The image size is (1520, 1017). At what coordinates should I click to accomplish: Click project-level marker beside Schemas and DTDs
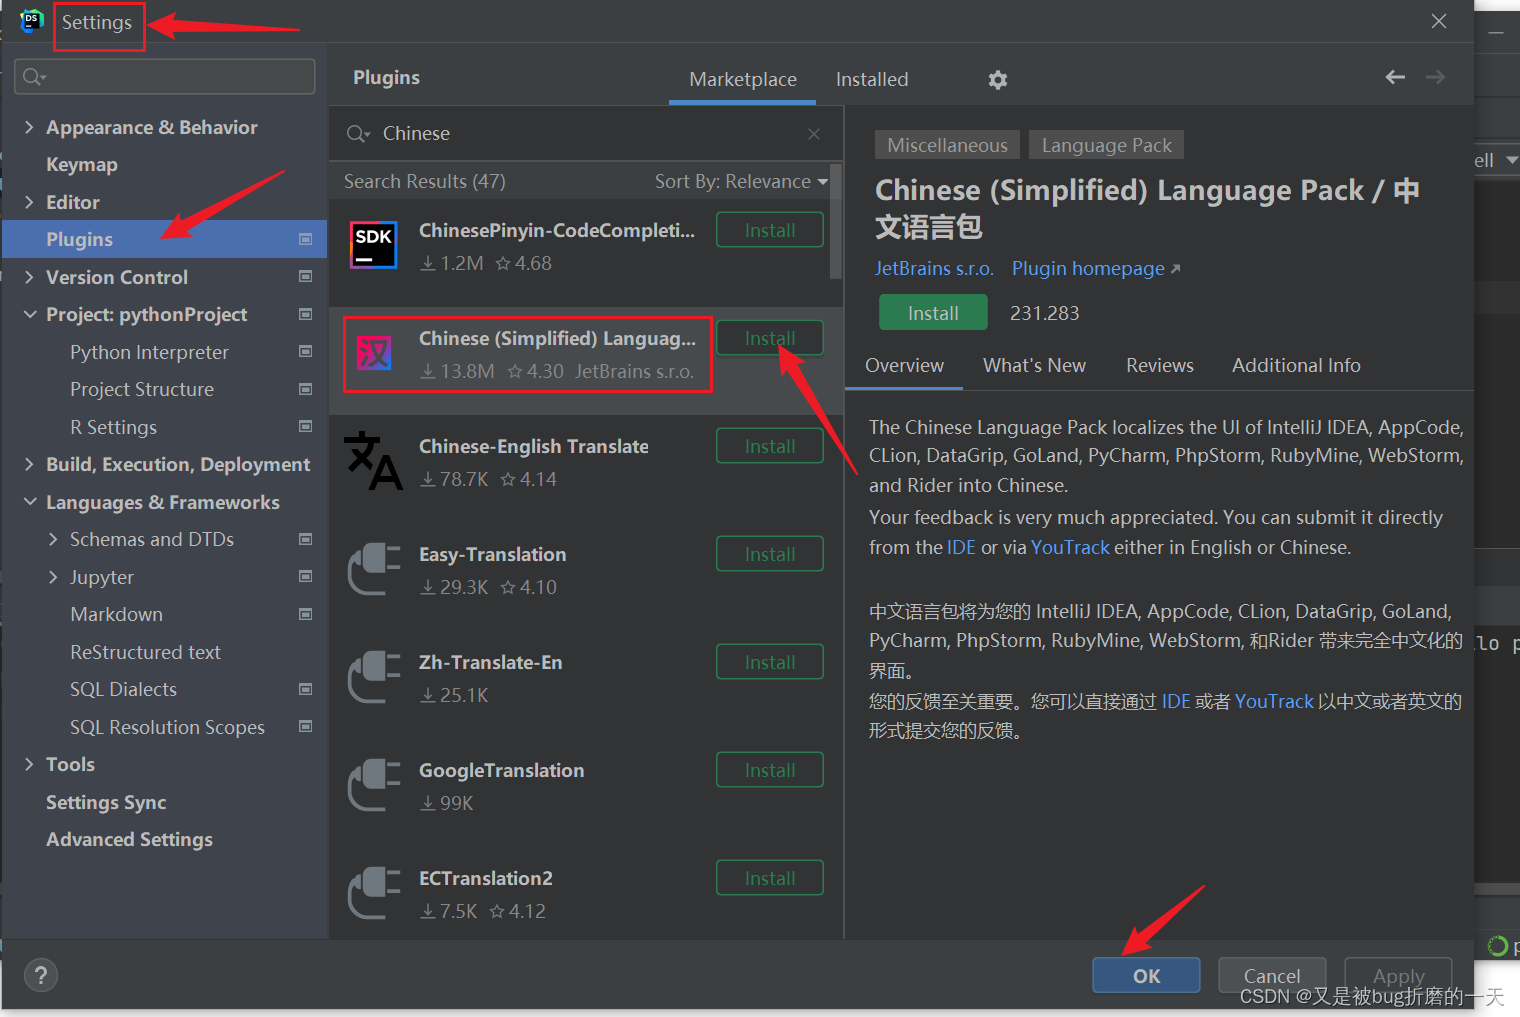(x=306, y=539)
